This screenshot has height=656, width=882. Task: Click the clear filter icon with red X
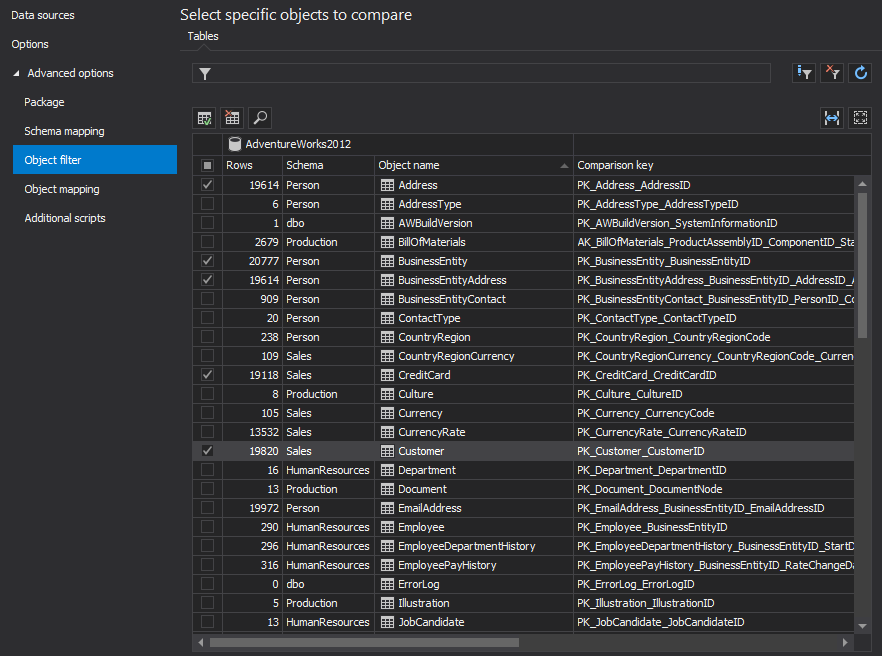832,73
